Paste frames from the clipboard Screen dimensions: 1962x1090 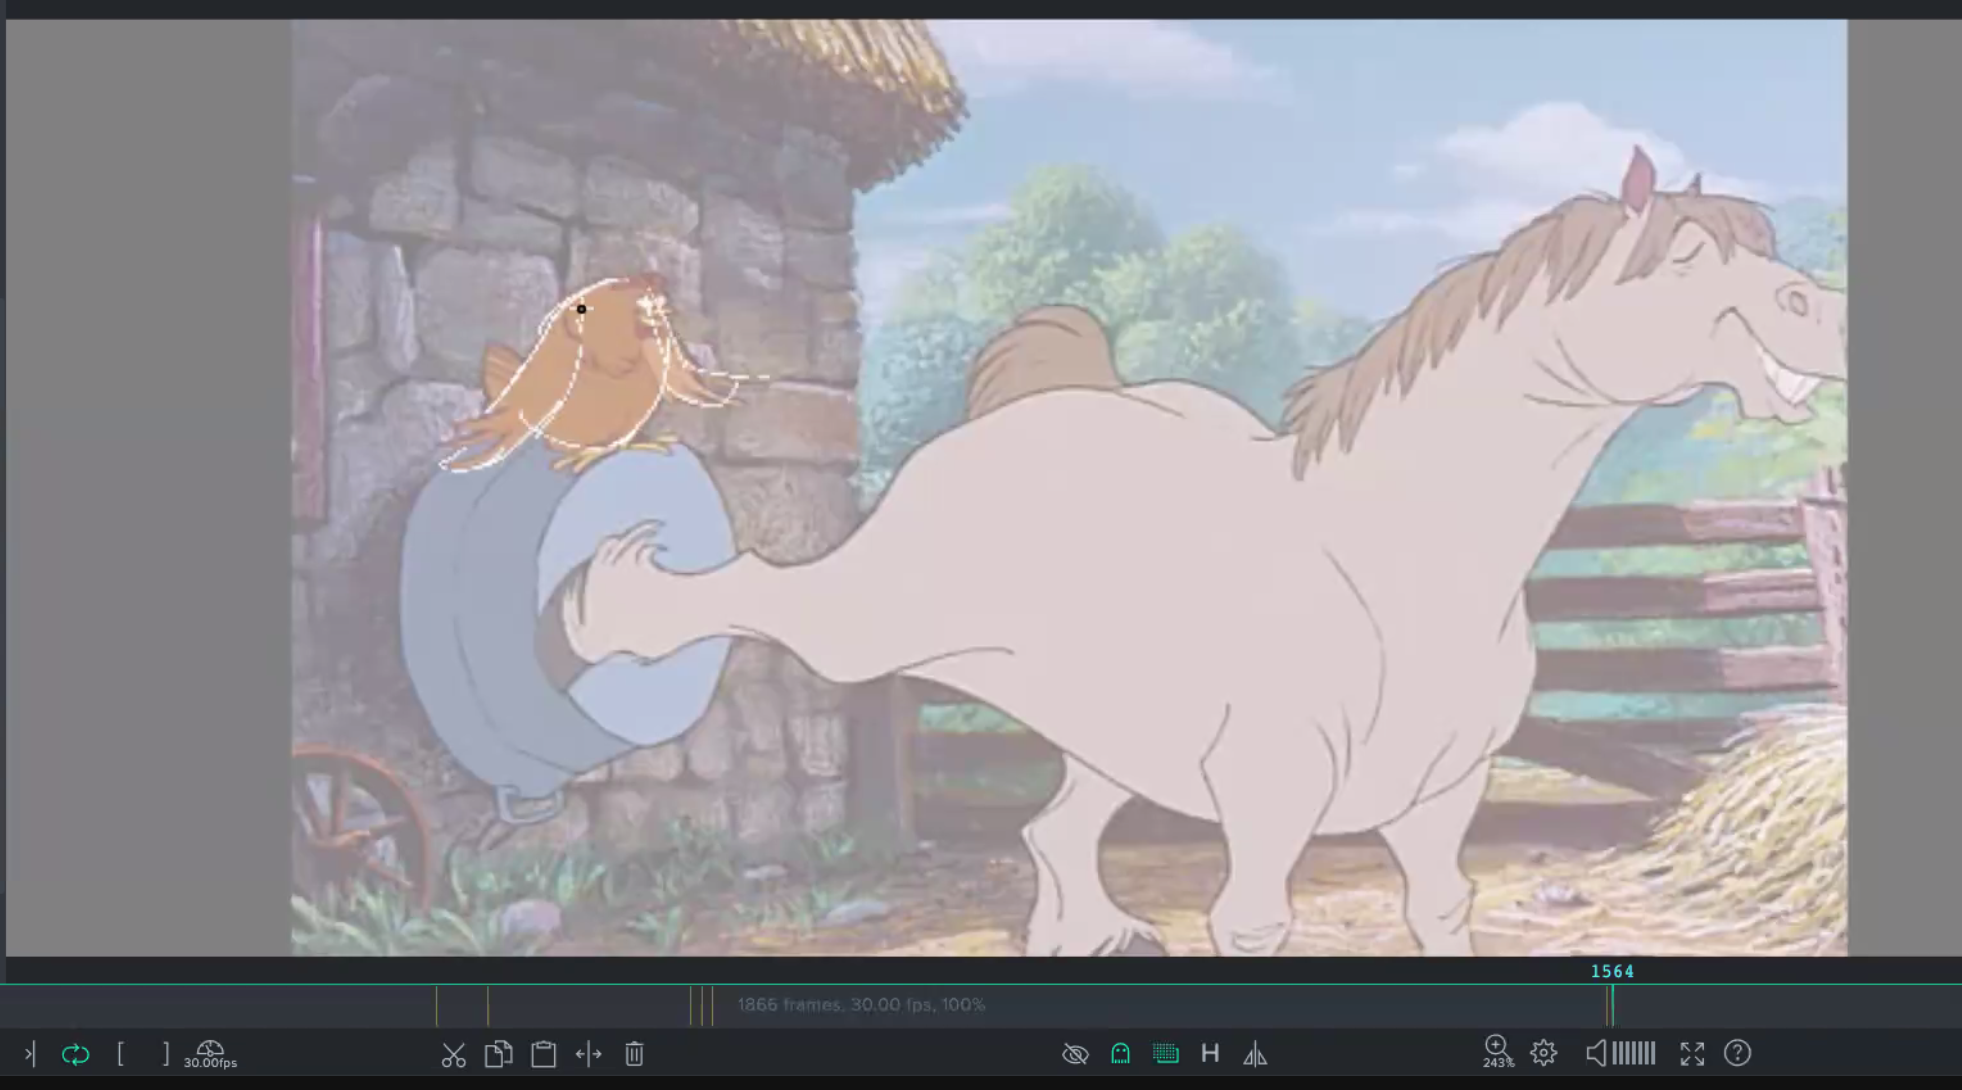tap(543, 1054)
